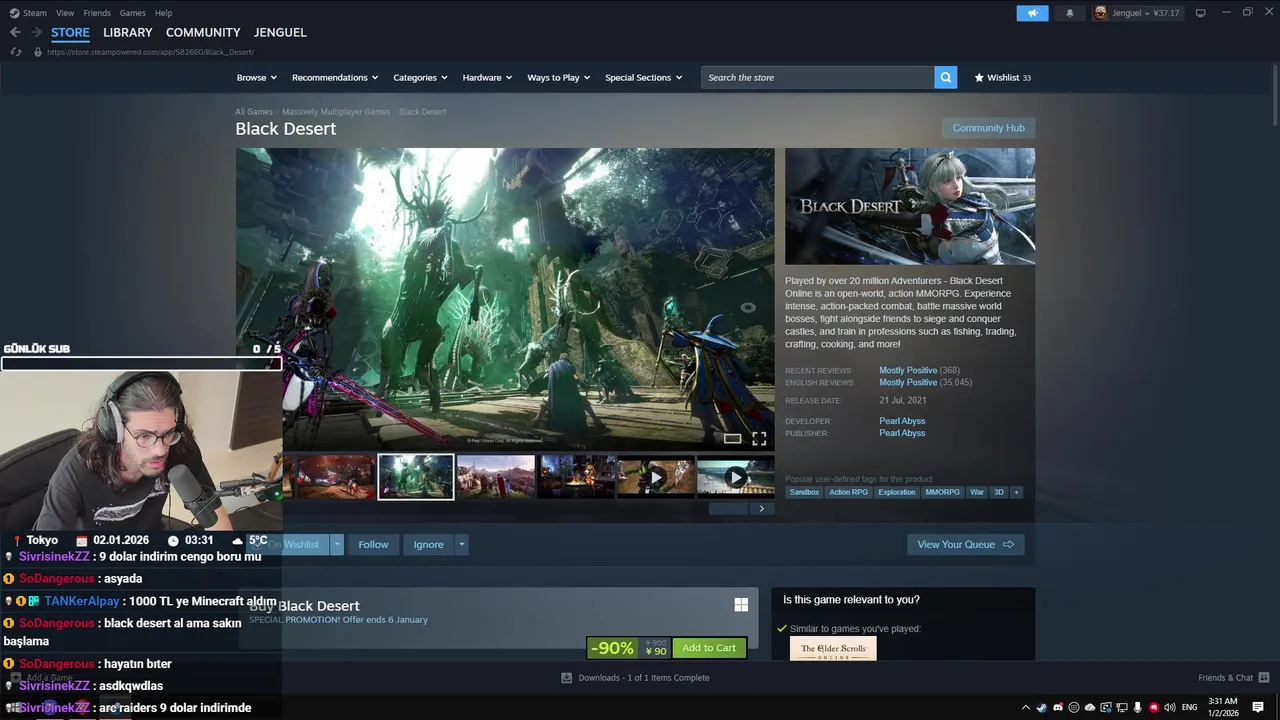Click the store search magnifier button

click(x=946, y=77)
